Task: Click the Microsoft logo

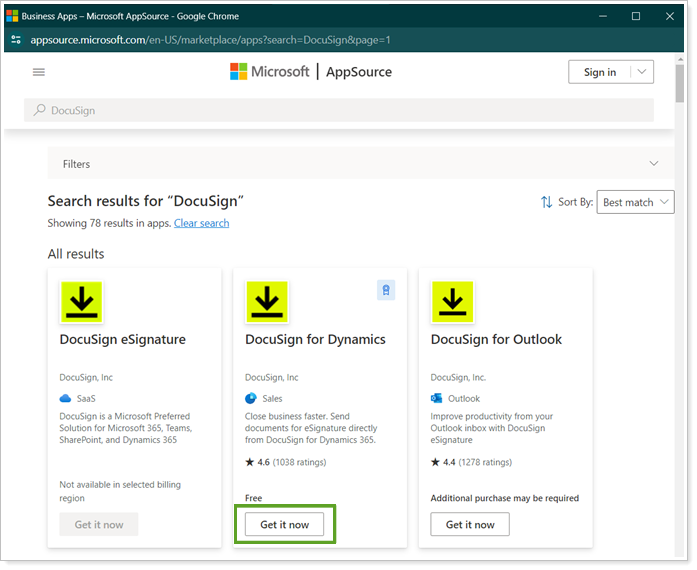Action: coord(270,72)
